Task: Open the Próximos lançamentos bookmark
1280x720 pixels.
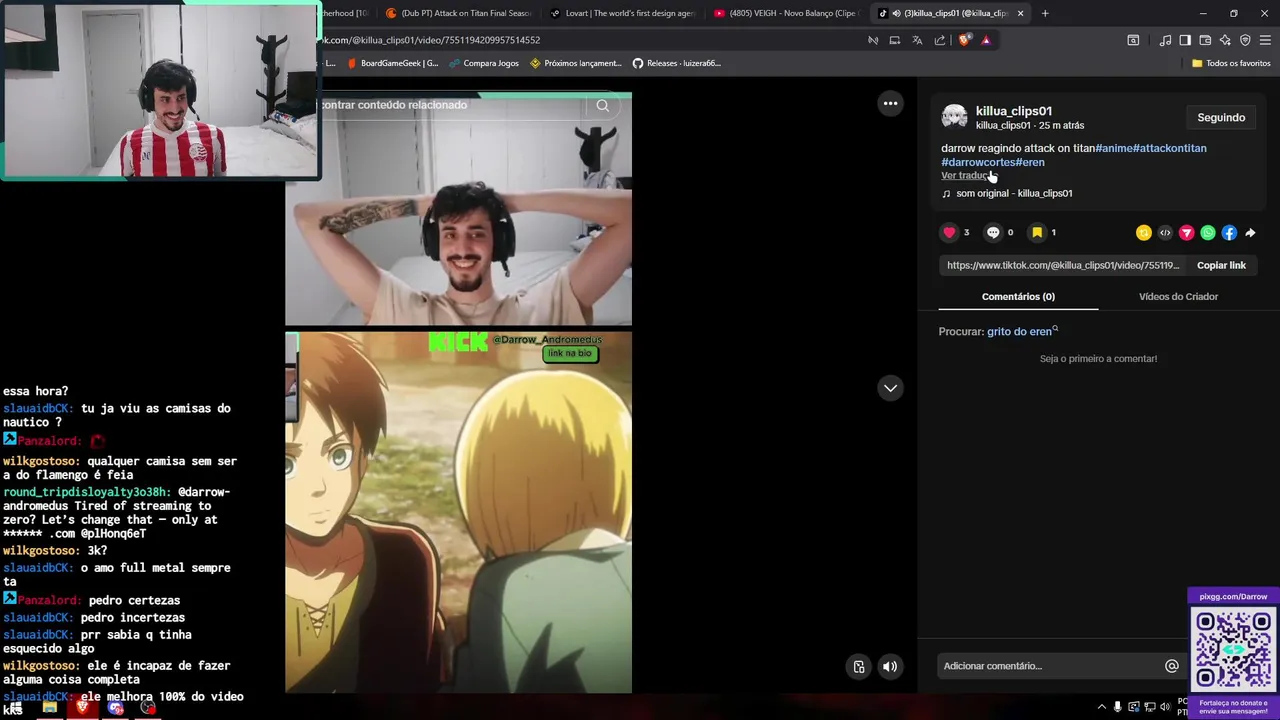Action: (x=576, y=63)
